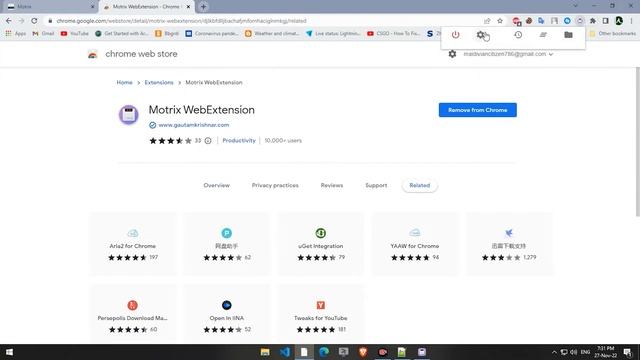640x360 pixels.
Task: Open downloads folder icon in popup
Action: pos(568,35)
